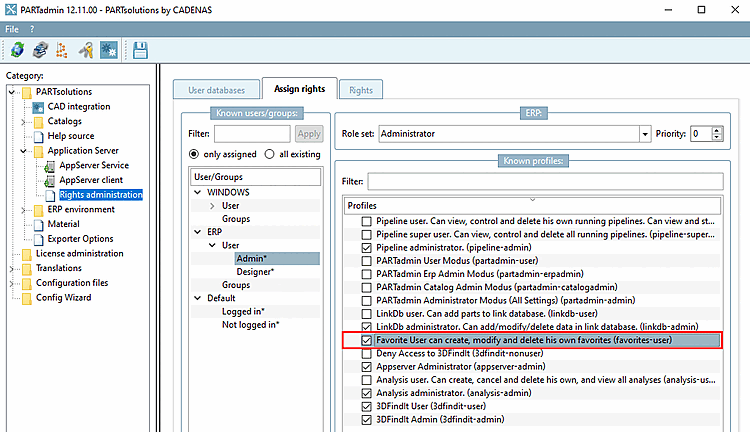
Task: Check the PARTadmin Catalog Admin Modus checkbox
Action: coord(366,288)
